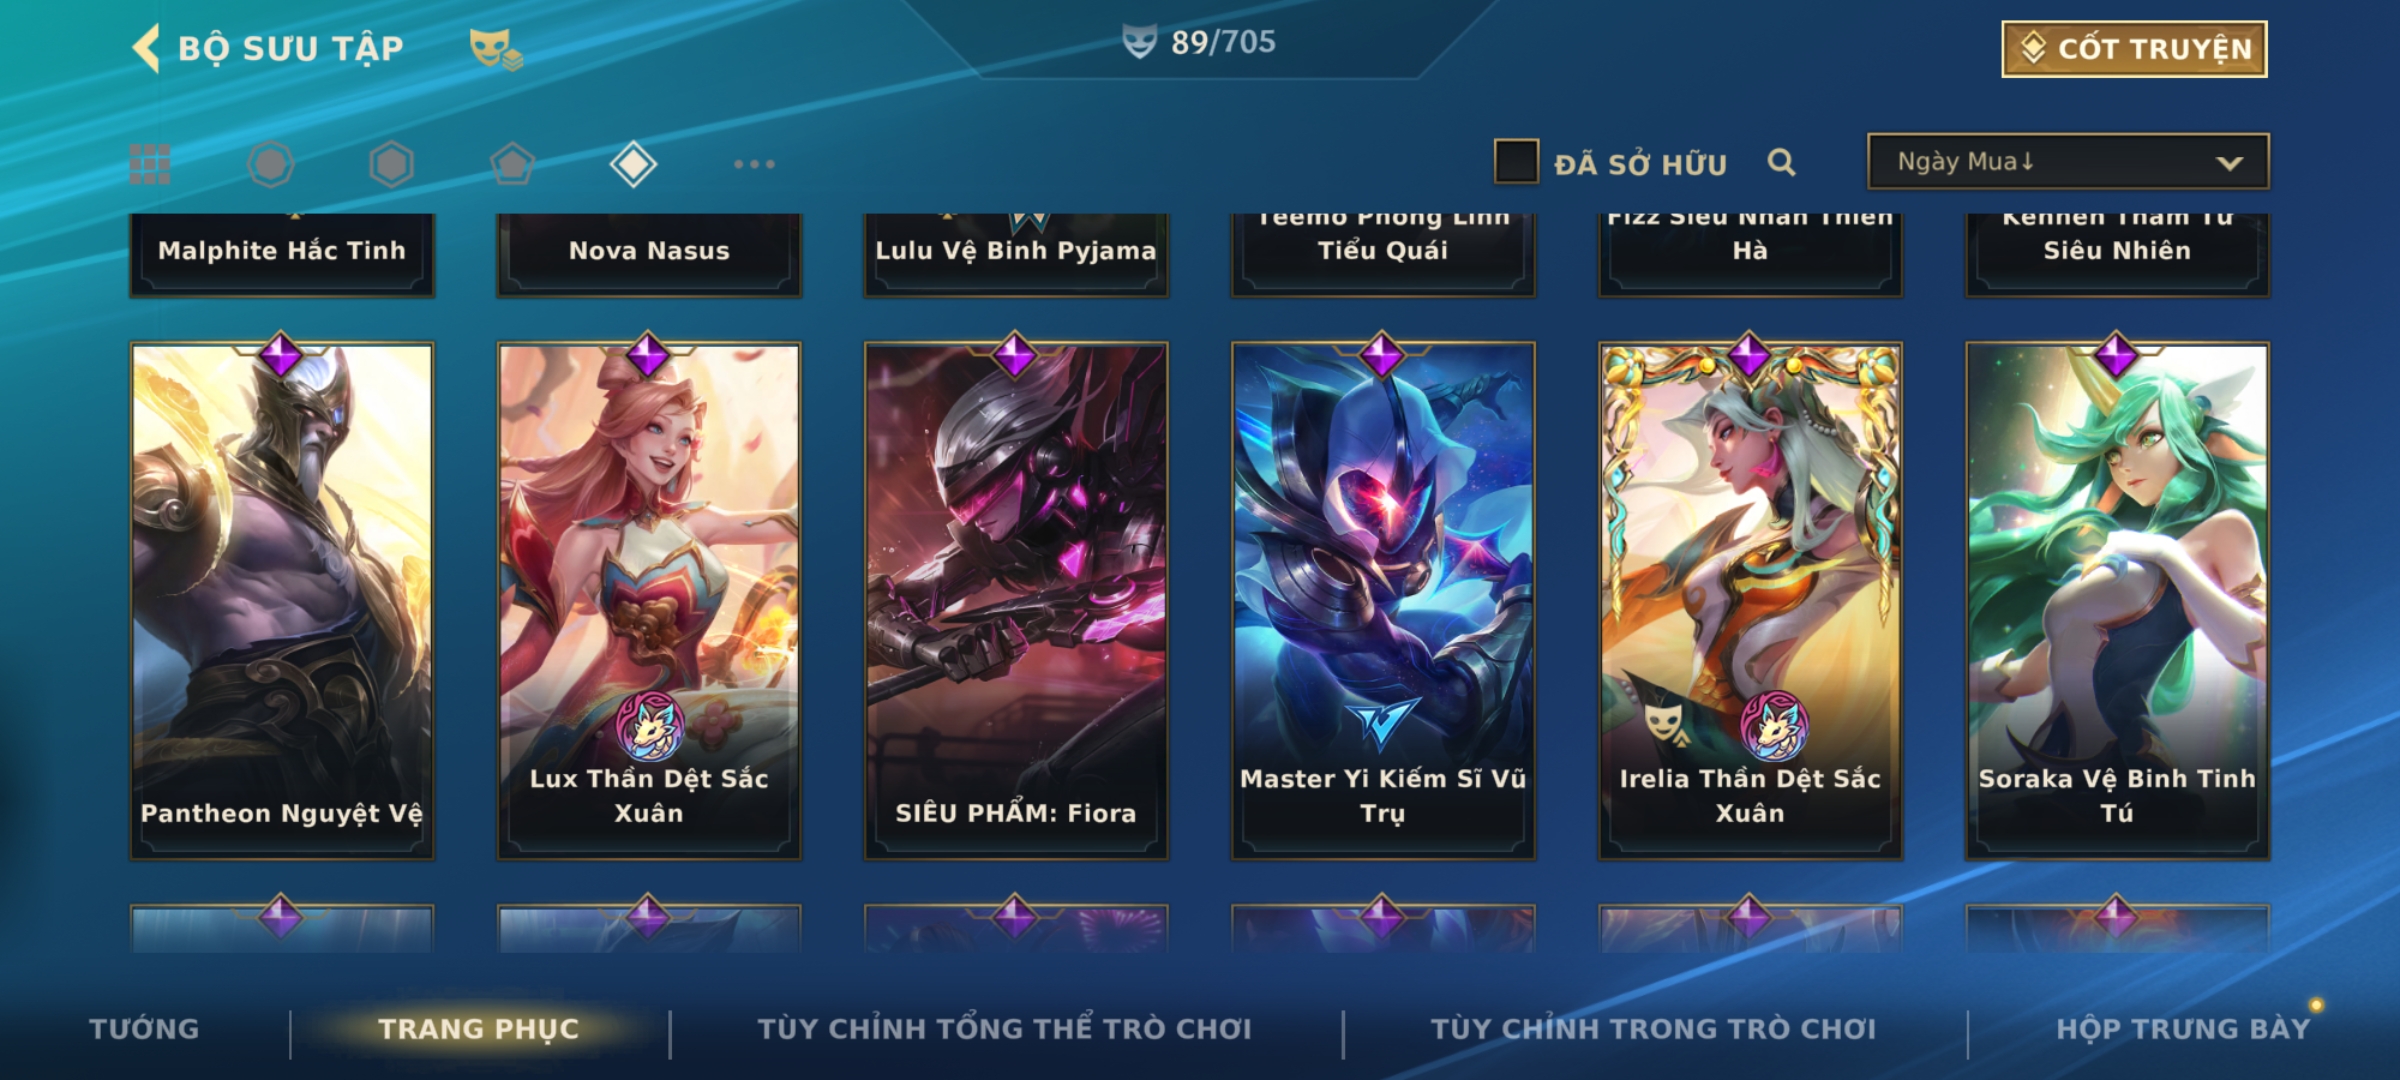The height and width of the screenshot is (1080, 2400).
Task: Open the golden mask shop icon
Action: [x=496, y=49]
